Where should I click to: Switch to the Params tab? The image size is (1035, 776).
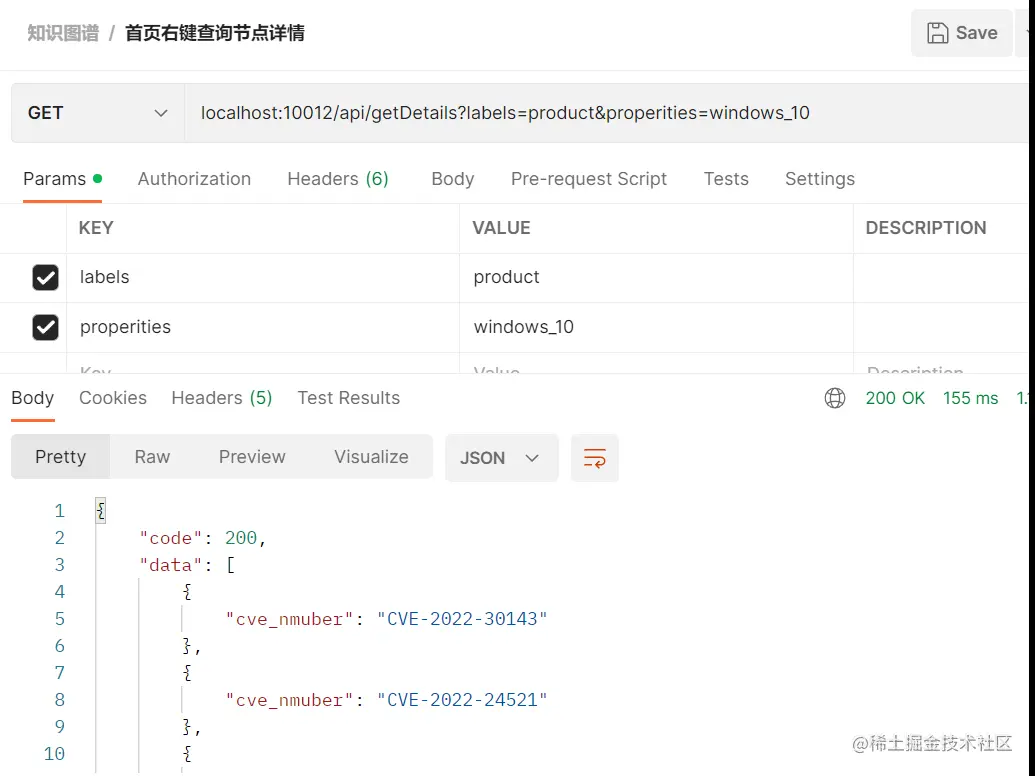[x=62, y=179]
